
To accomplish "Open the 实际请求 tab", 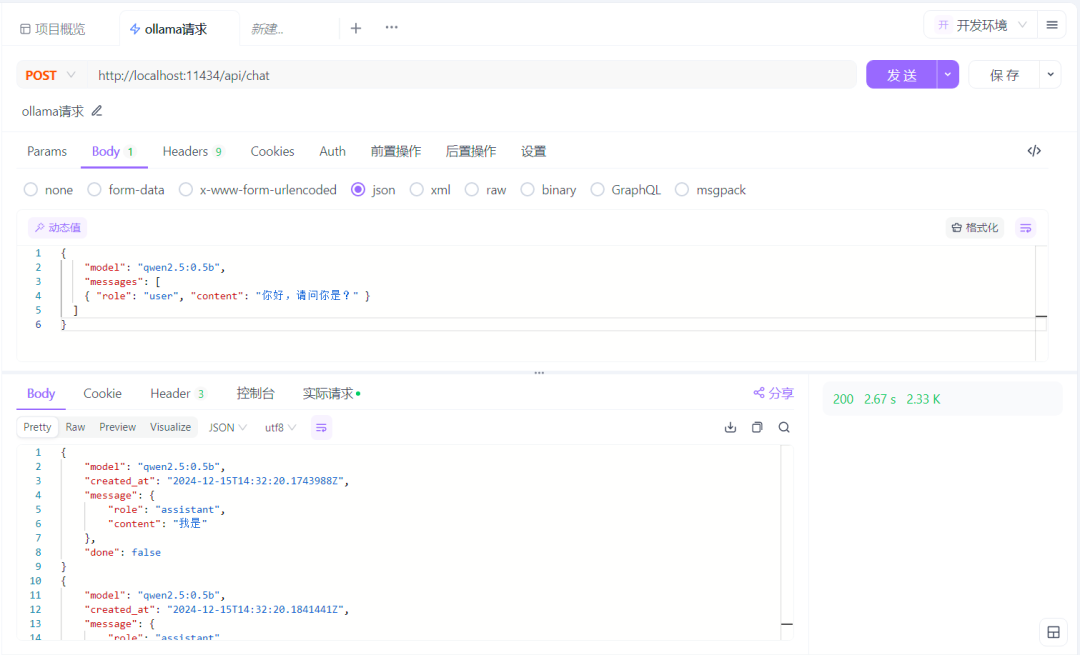I will click(x=331, y=394).
